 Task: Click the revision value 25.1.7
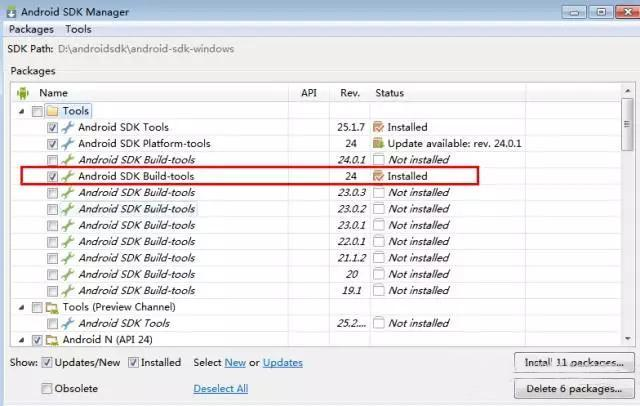pyautogui.click(x=351, y=127)
